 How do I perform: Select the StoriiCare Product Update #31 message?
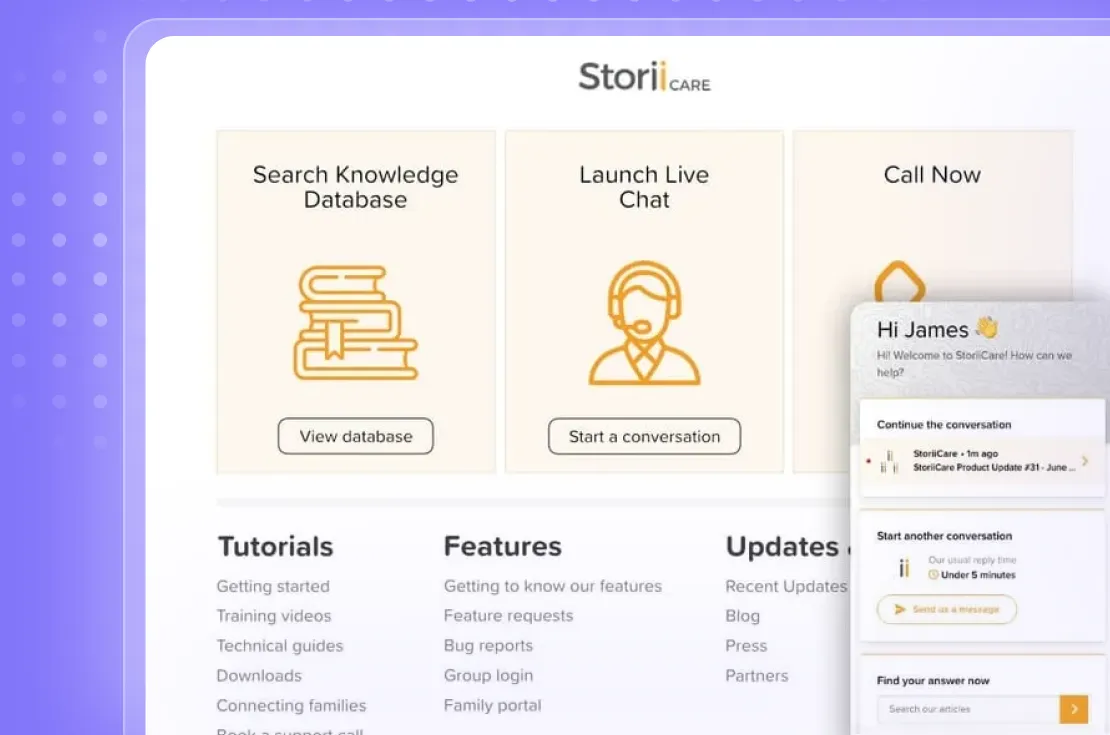pyautogui.click(x=981, y=461)
